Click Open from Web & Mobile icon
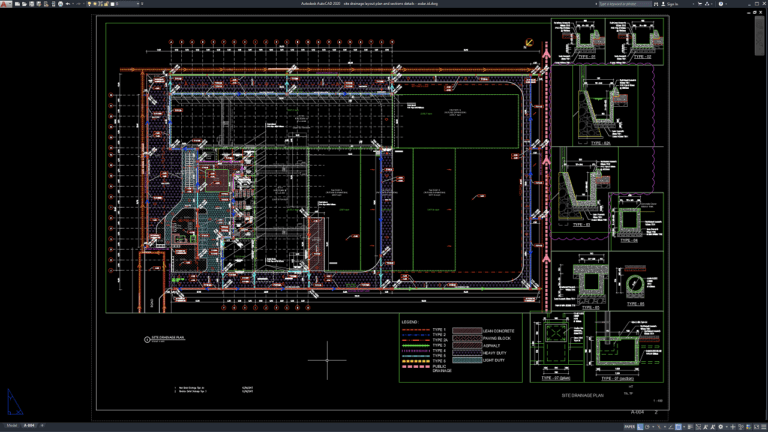 click(46, 4)
